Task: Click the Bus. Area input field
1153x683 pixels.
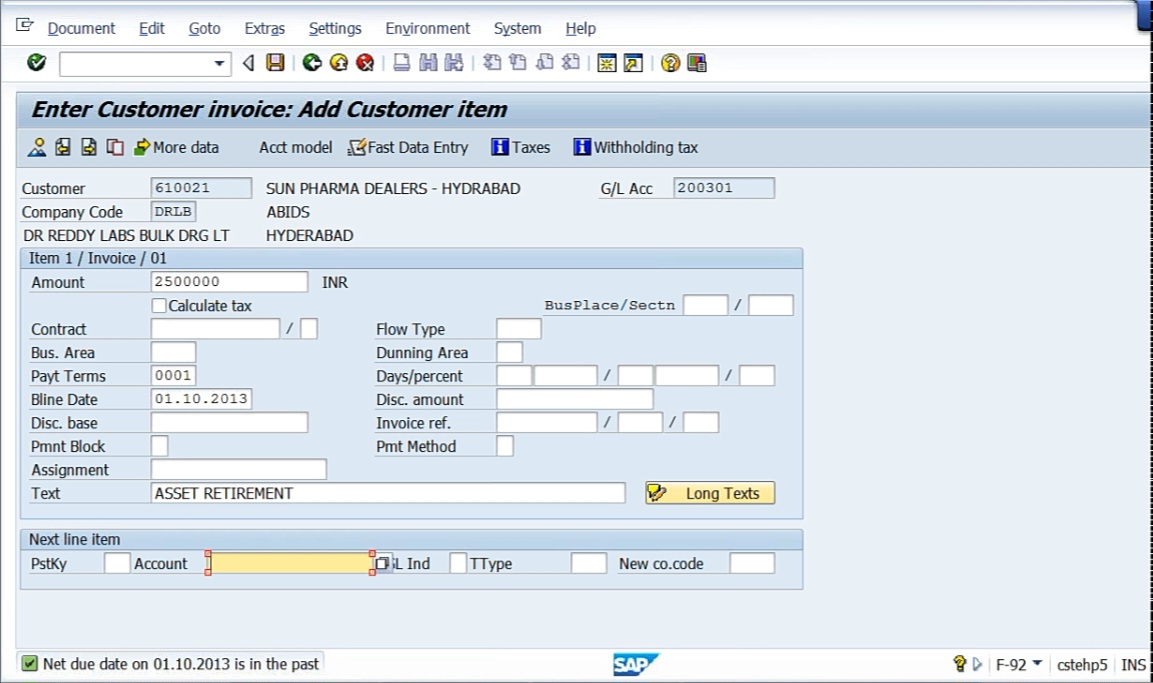Action: click(x=174, y=352)
